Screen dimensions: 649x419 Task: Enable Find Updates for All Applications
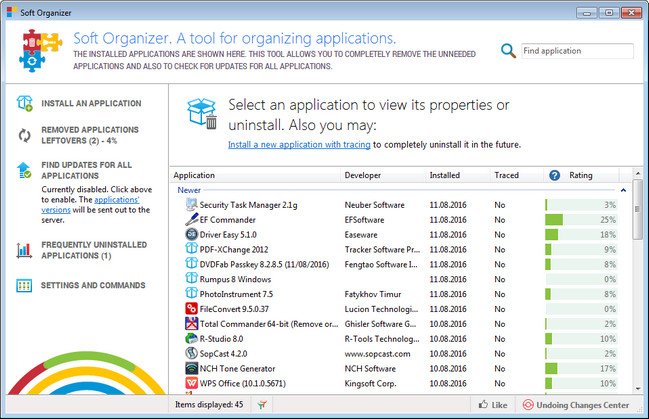(87, 170)
